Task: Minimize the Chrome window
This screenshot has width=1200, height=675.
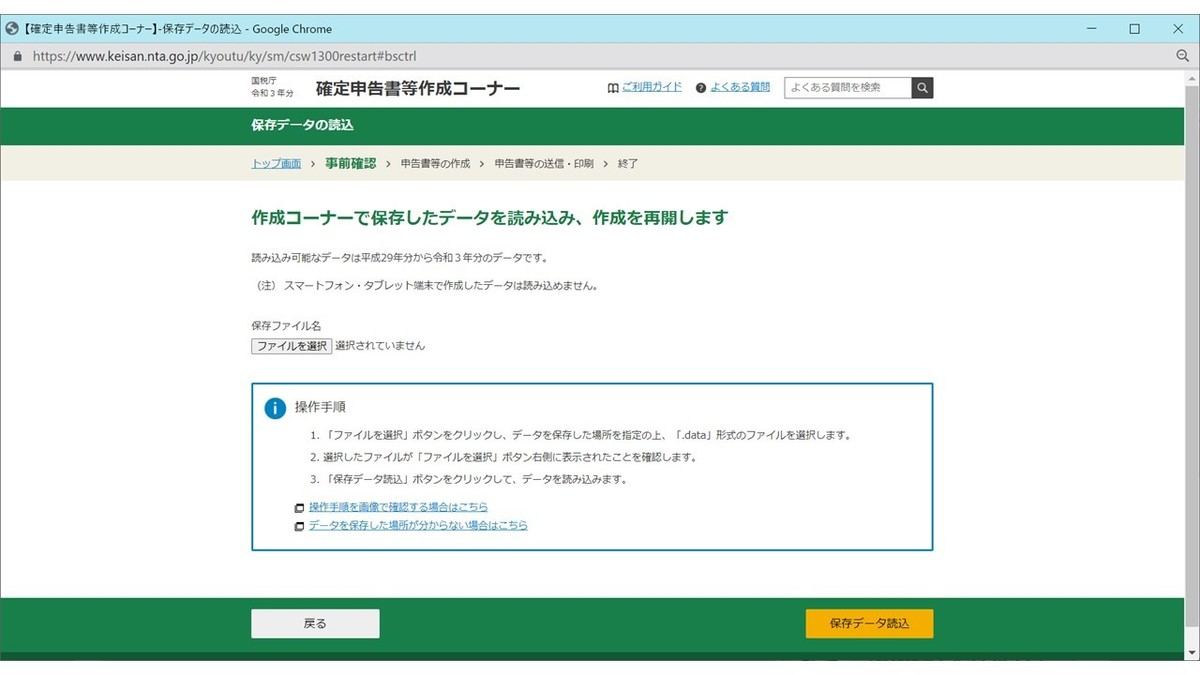Action: pos(1091,29)
